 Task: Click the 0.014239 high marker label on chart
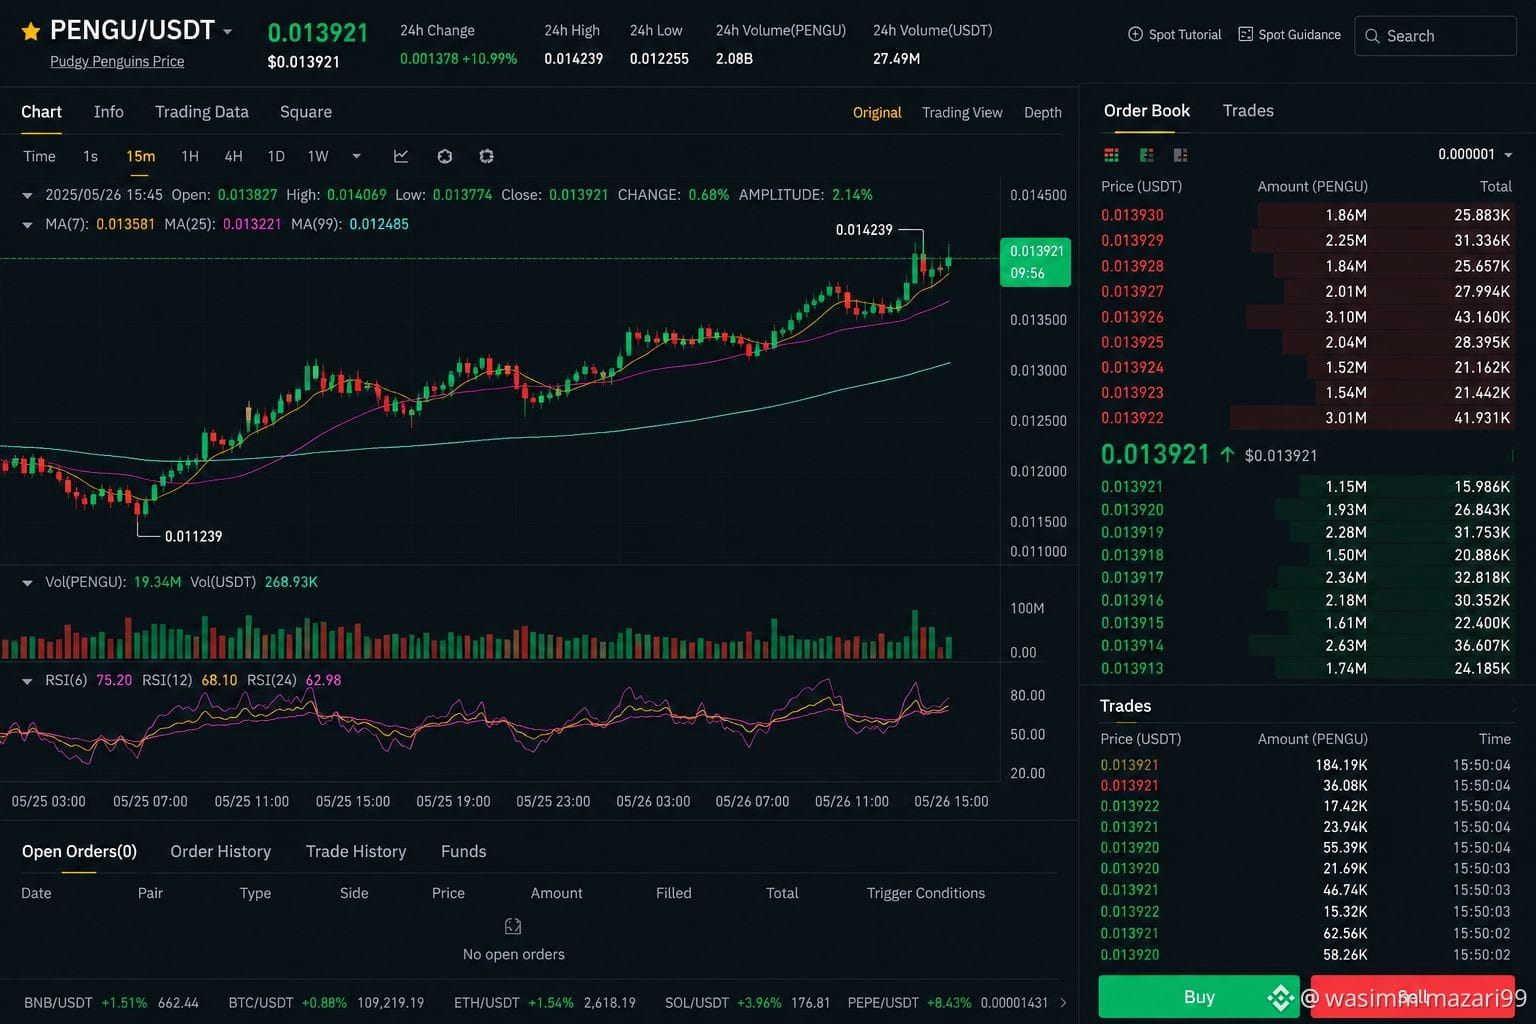click(864, 230)
